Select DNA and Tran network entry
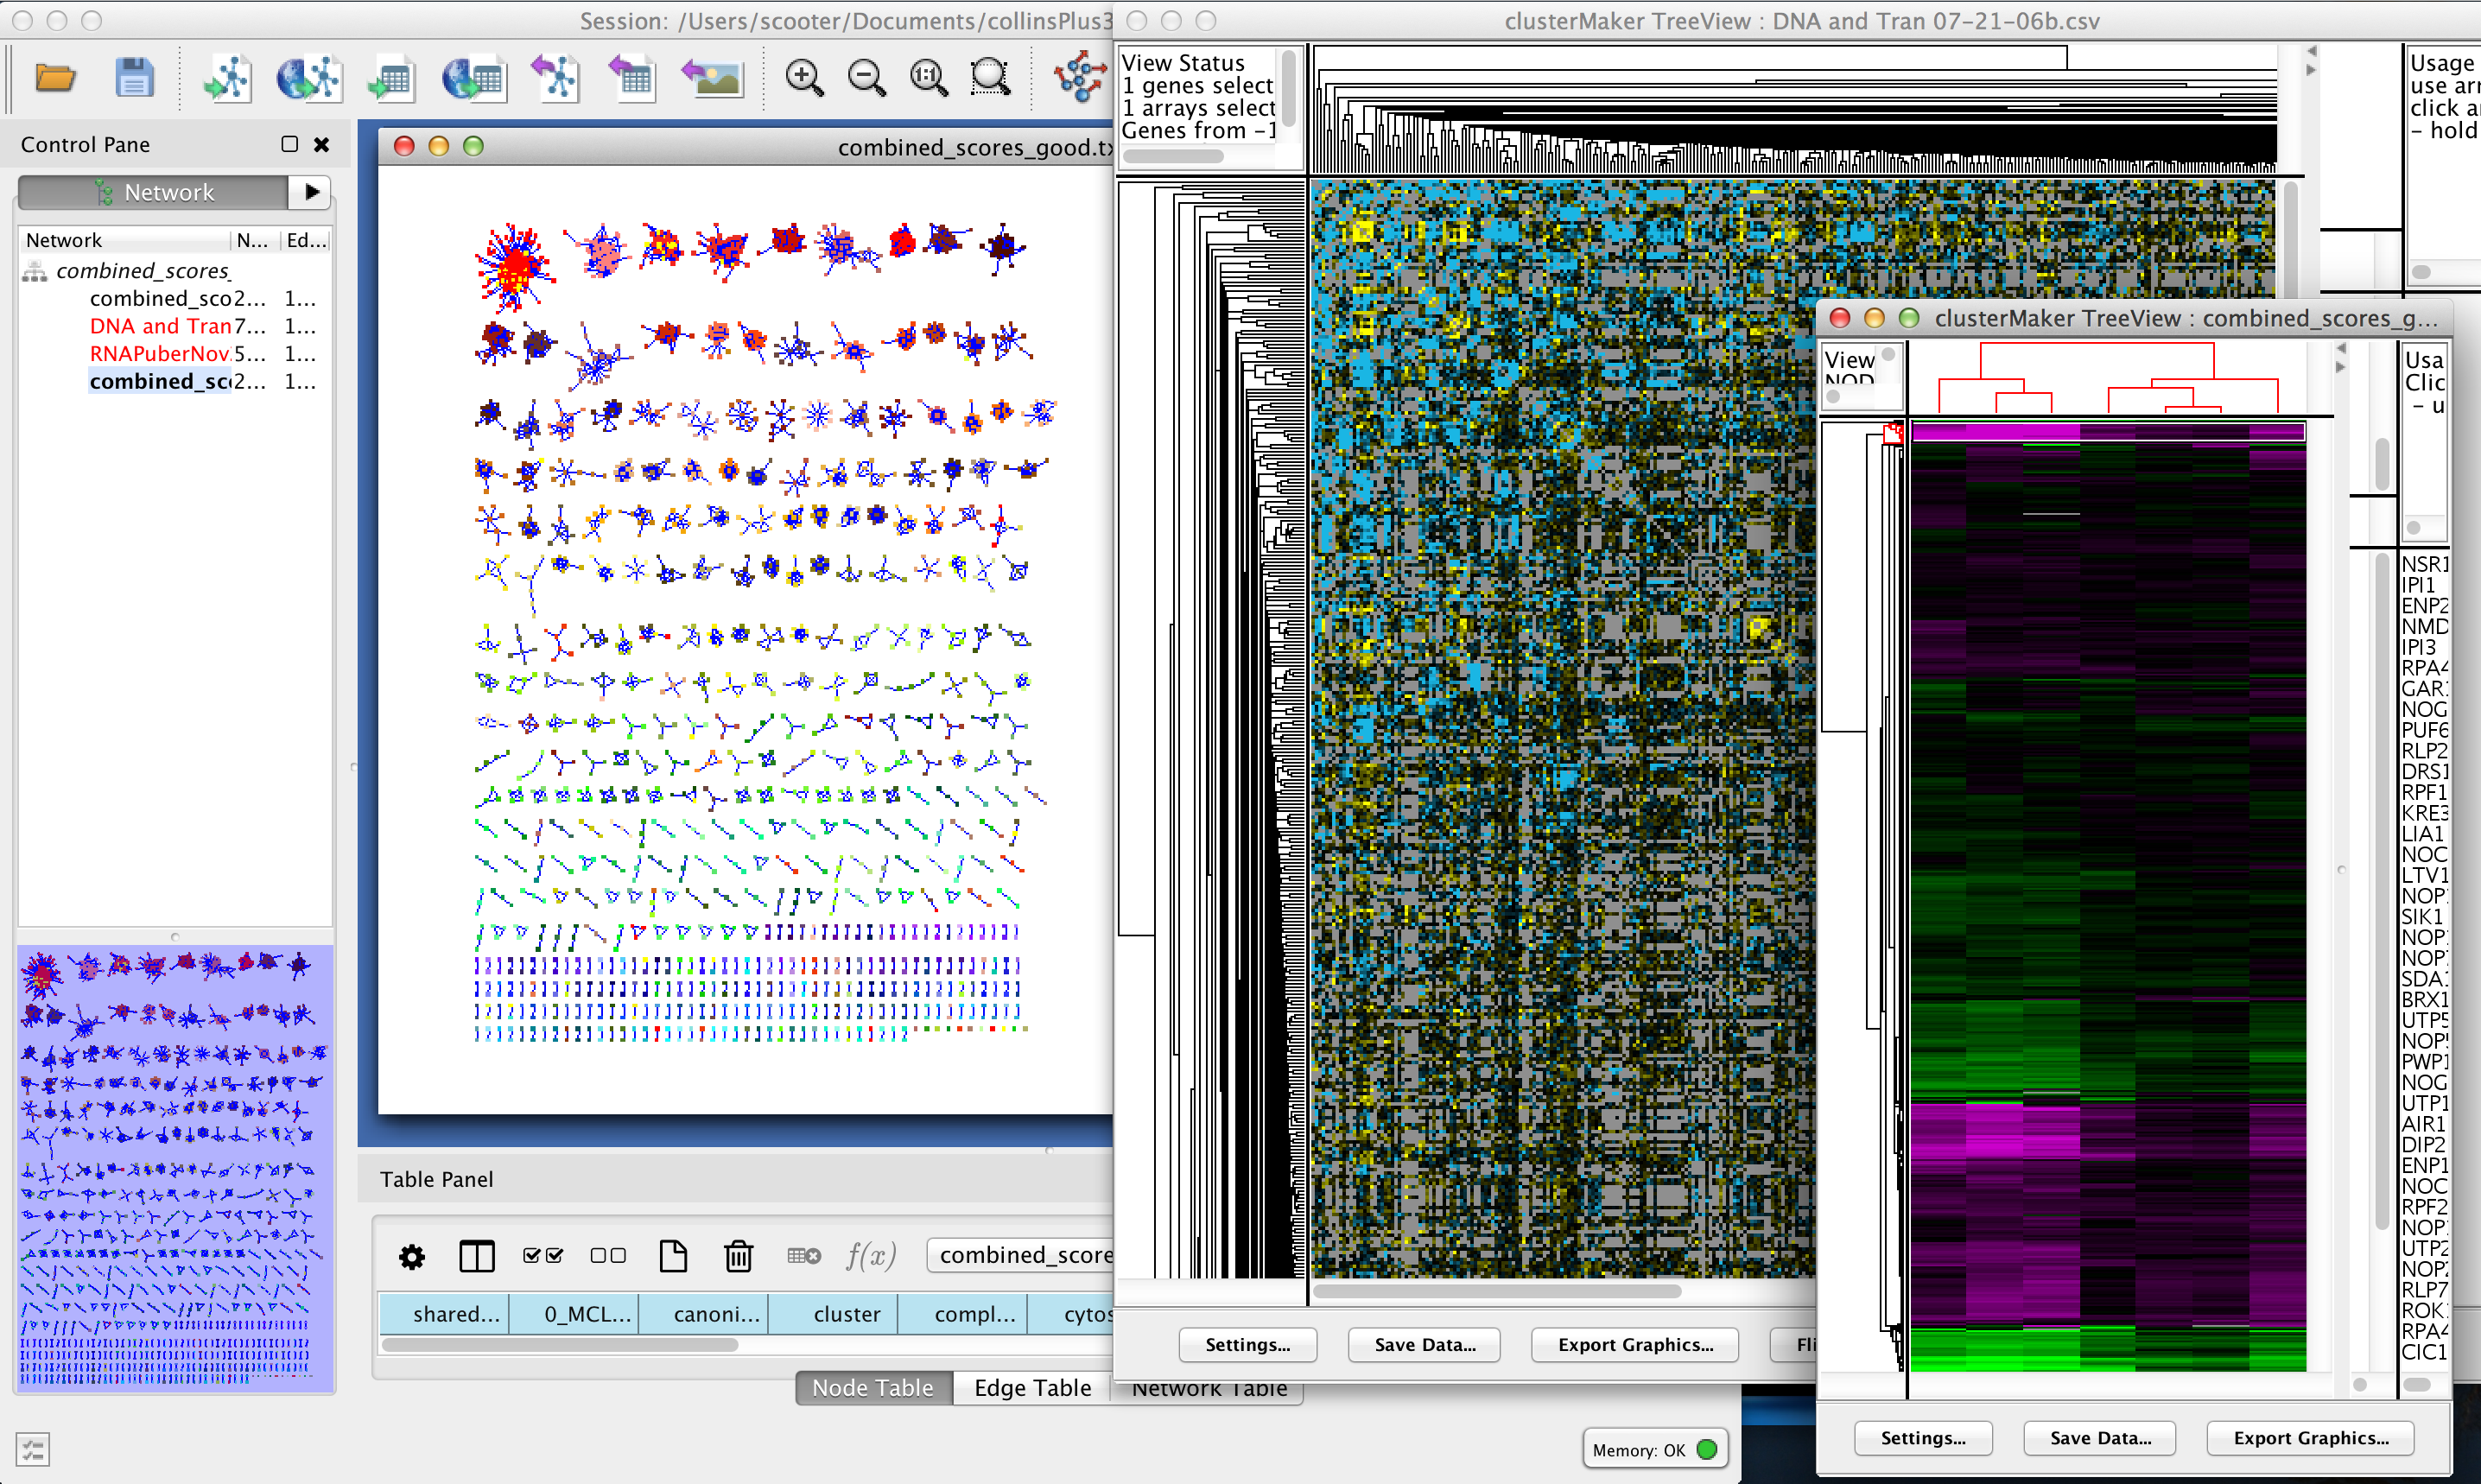2481x1484 pixels. 160,326
